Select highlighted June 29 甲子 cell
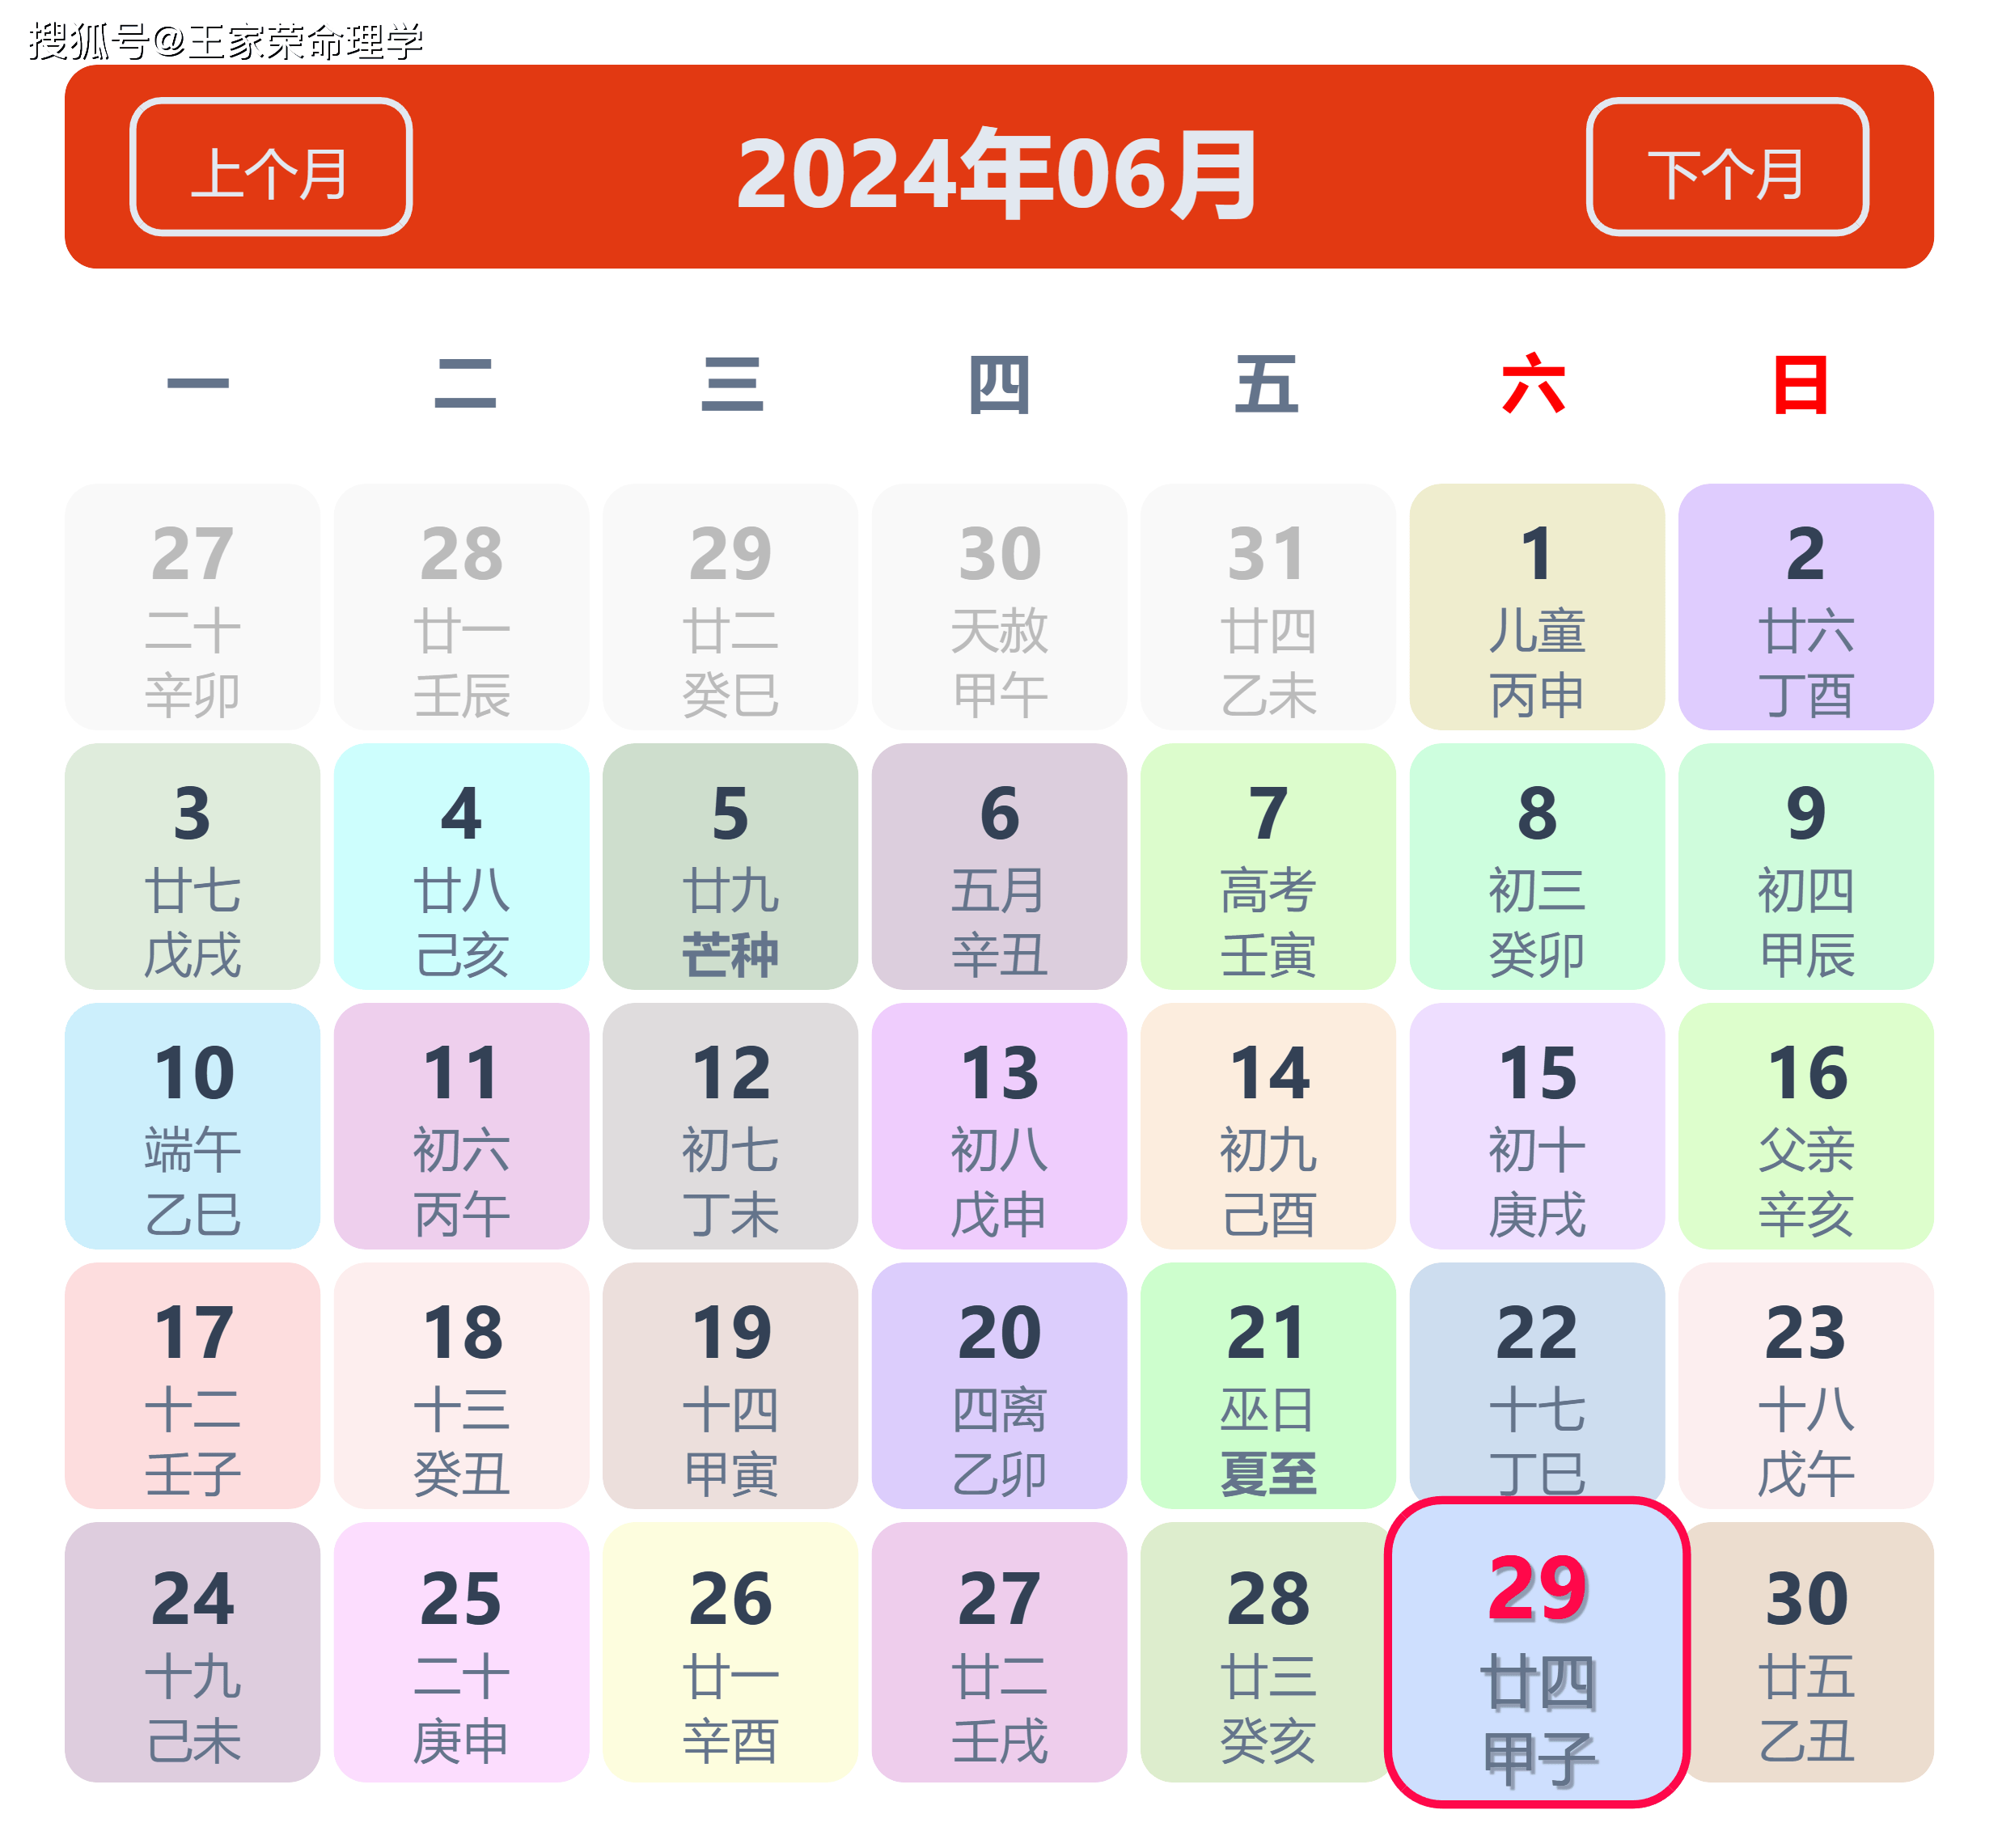The width and height of the screenshot is (2002, 1848). point(1537,1652)
